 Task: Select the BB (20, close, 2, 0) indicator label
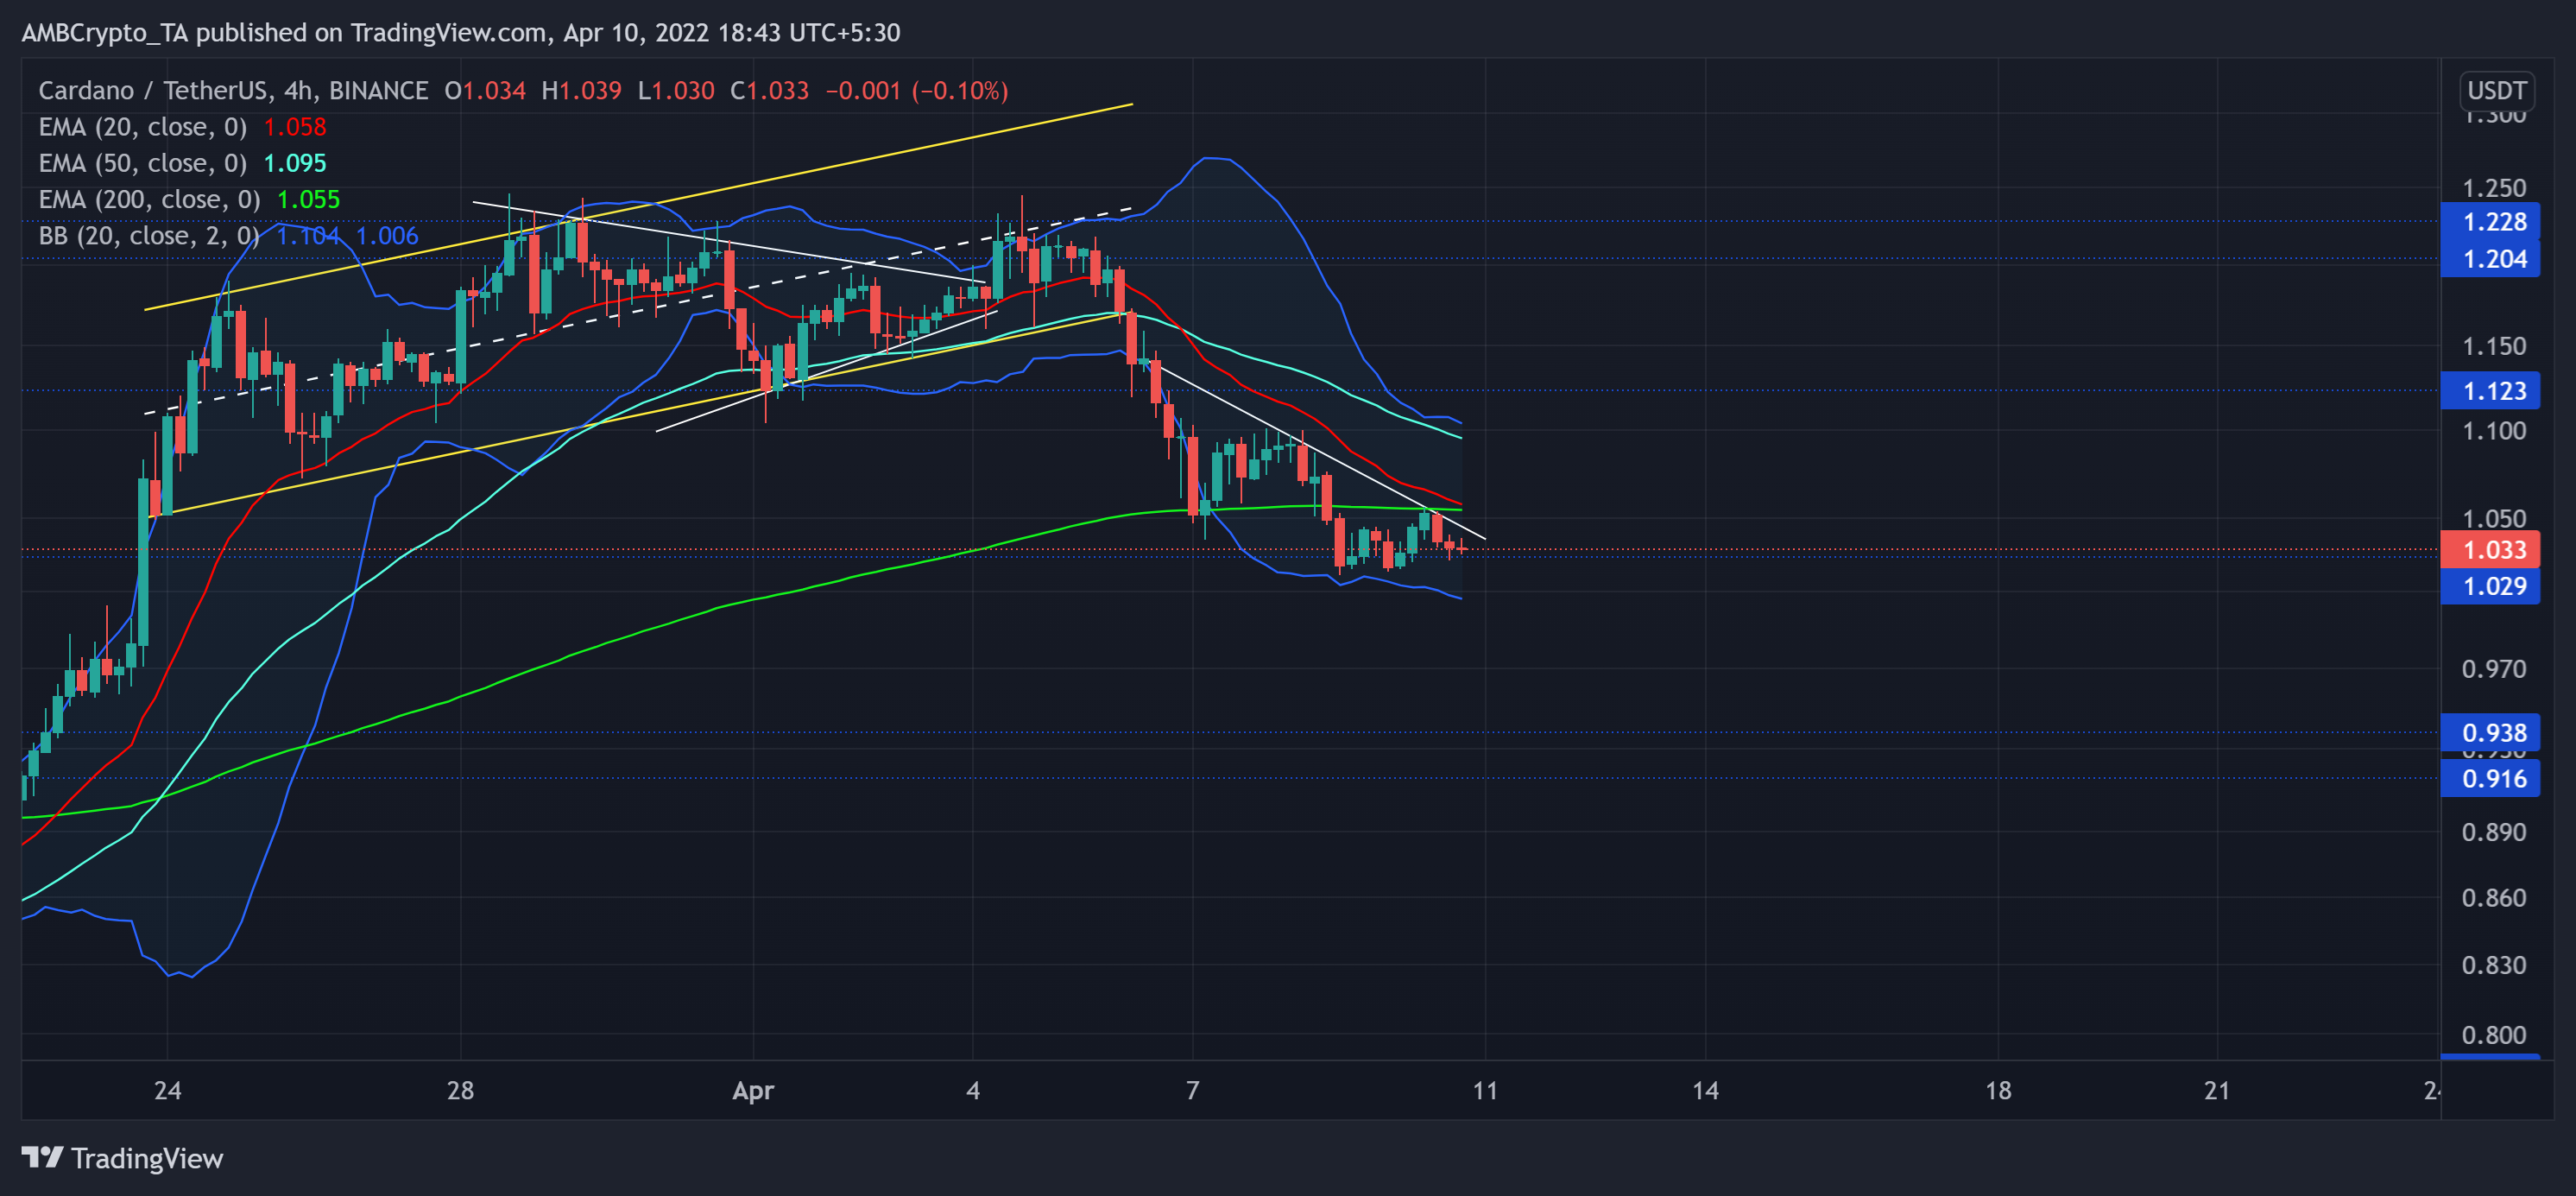point(146,235)
